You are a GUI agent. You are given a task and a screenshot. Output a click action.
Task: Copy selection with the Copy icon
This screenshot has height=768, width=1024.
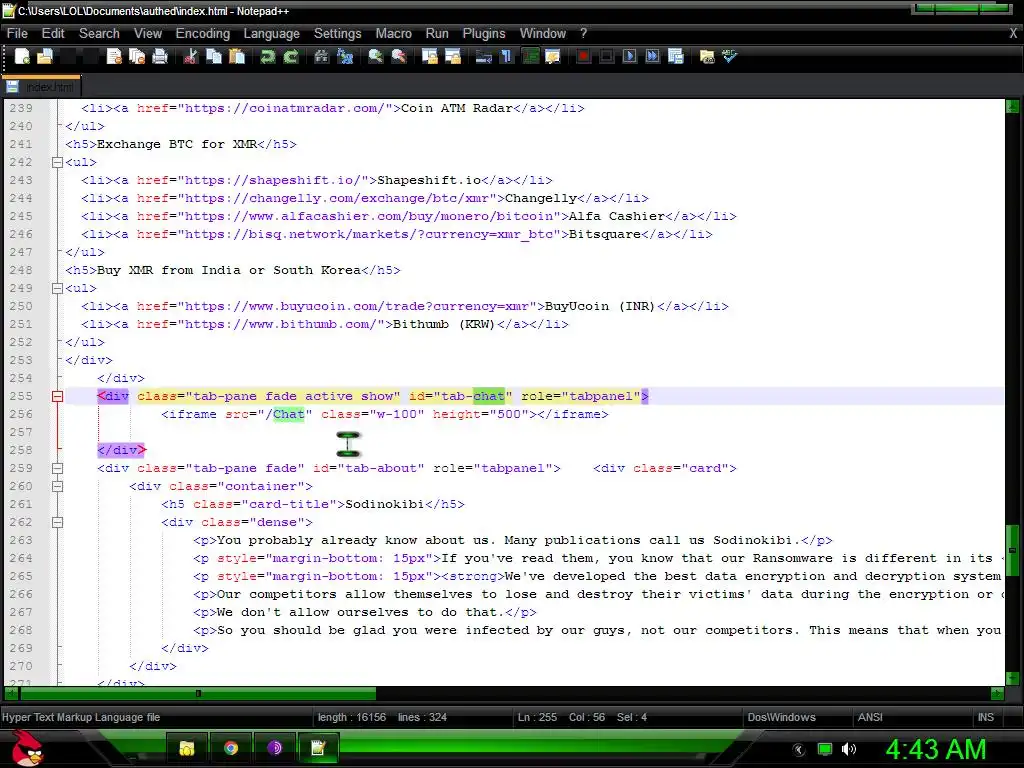(214, 57)
